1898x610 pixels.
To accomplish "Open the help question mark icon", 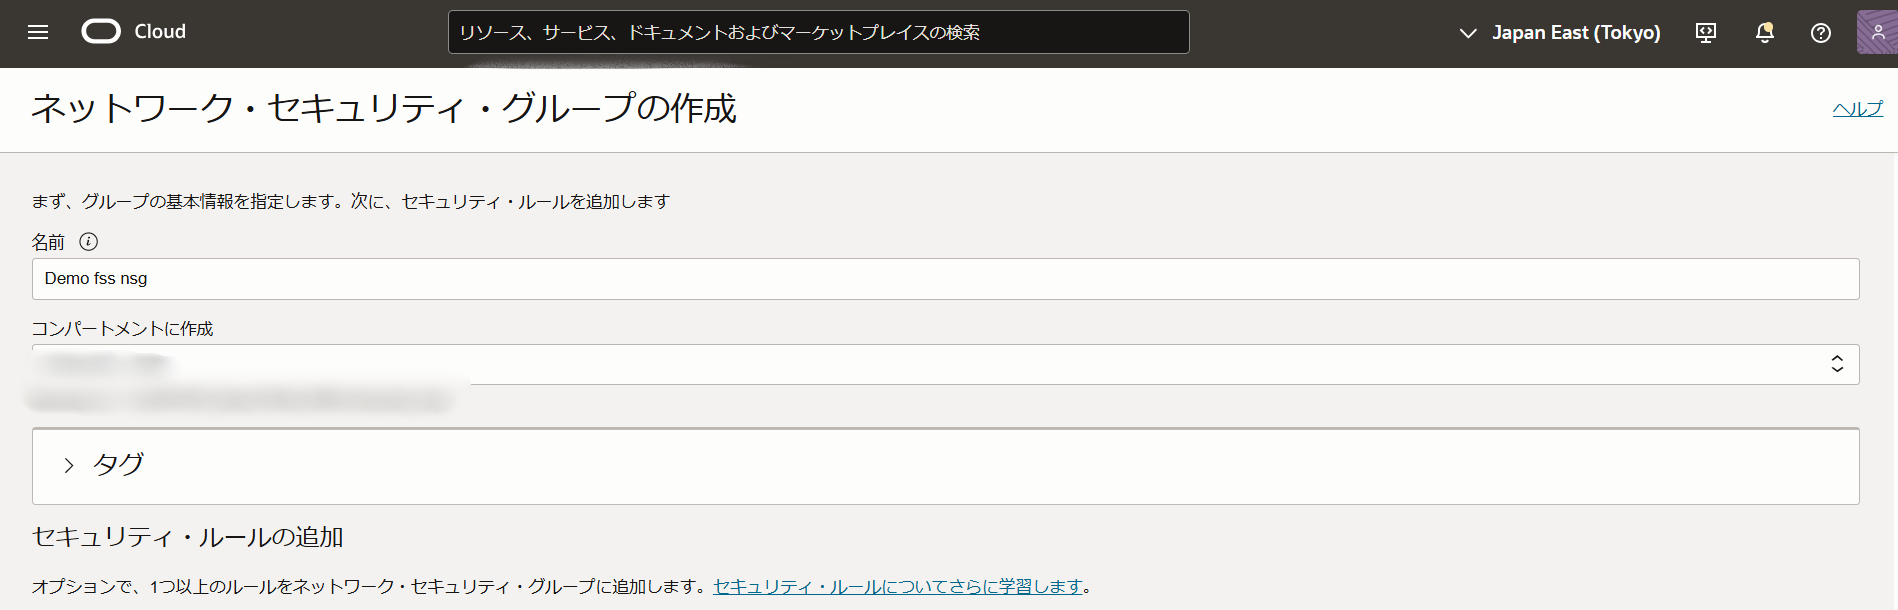I will 1821,33.
